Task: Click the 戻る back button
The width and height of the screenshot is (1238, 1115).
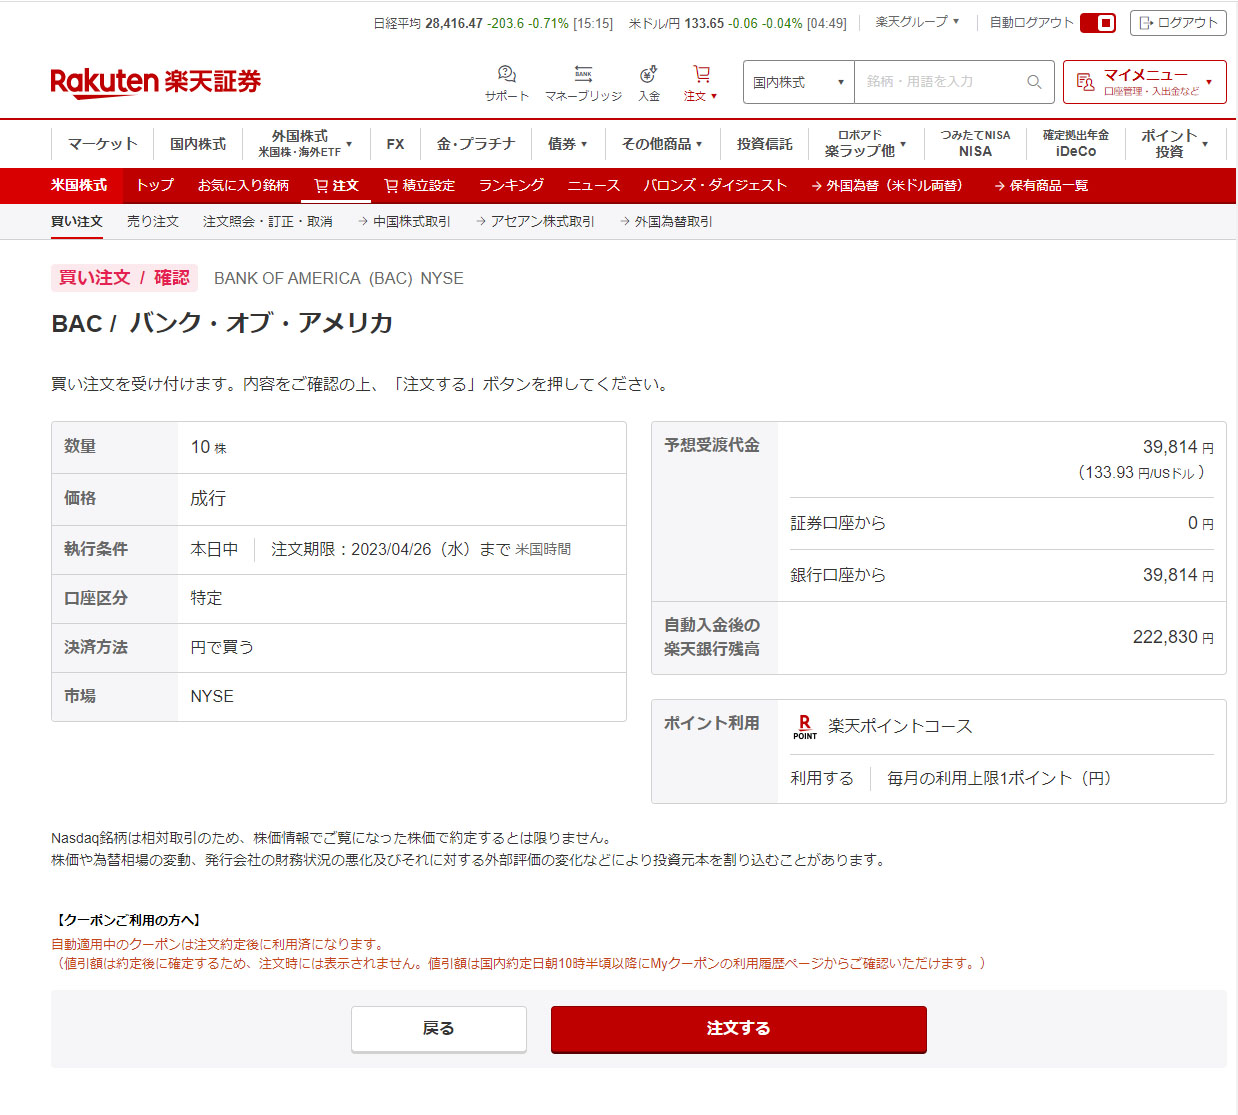Action: pyautogui.click(x=438, y=1029)
